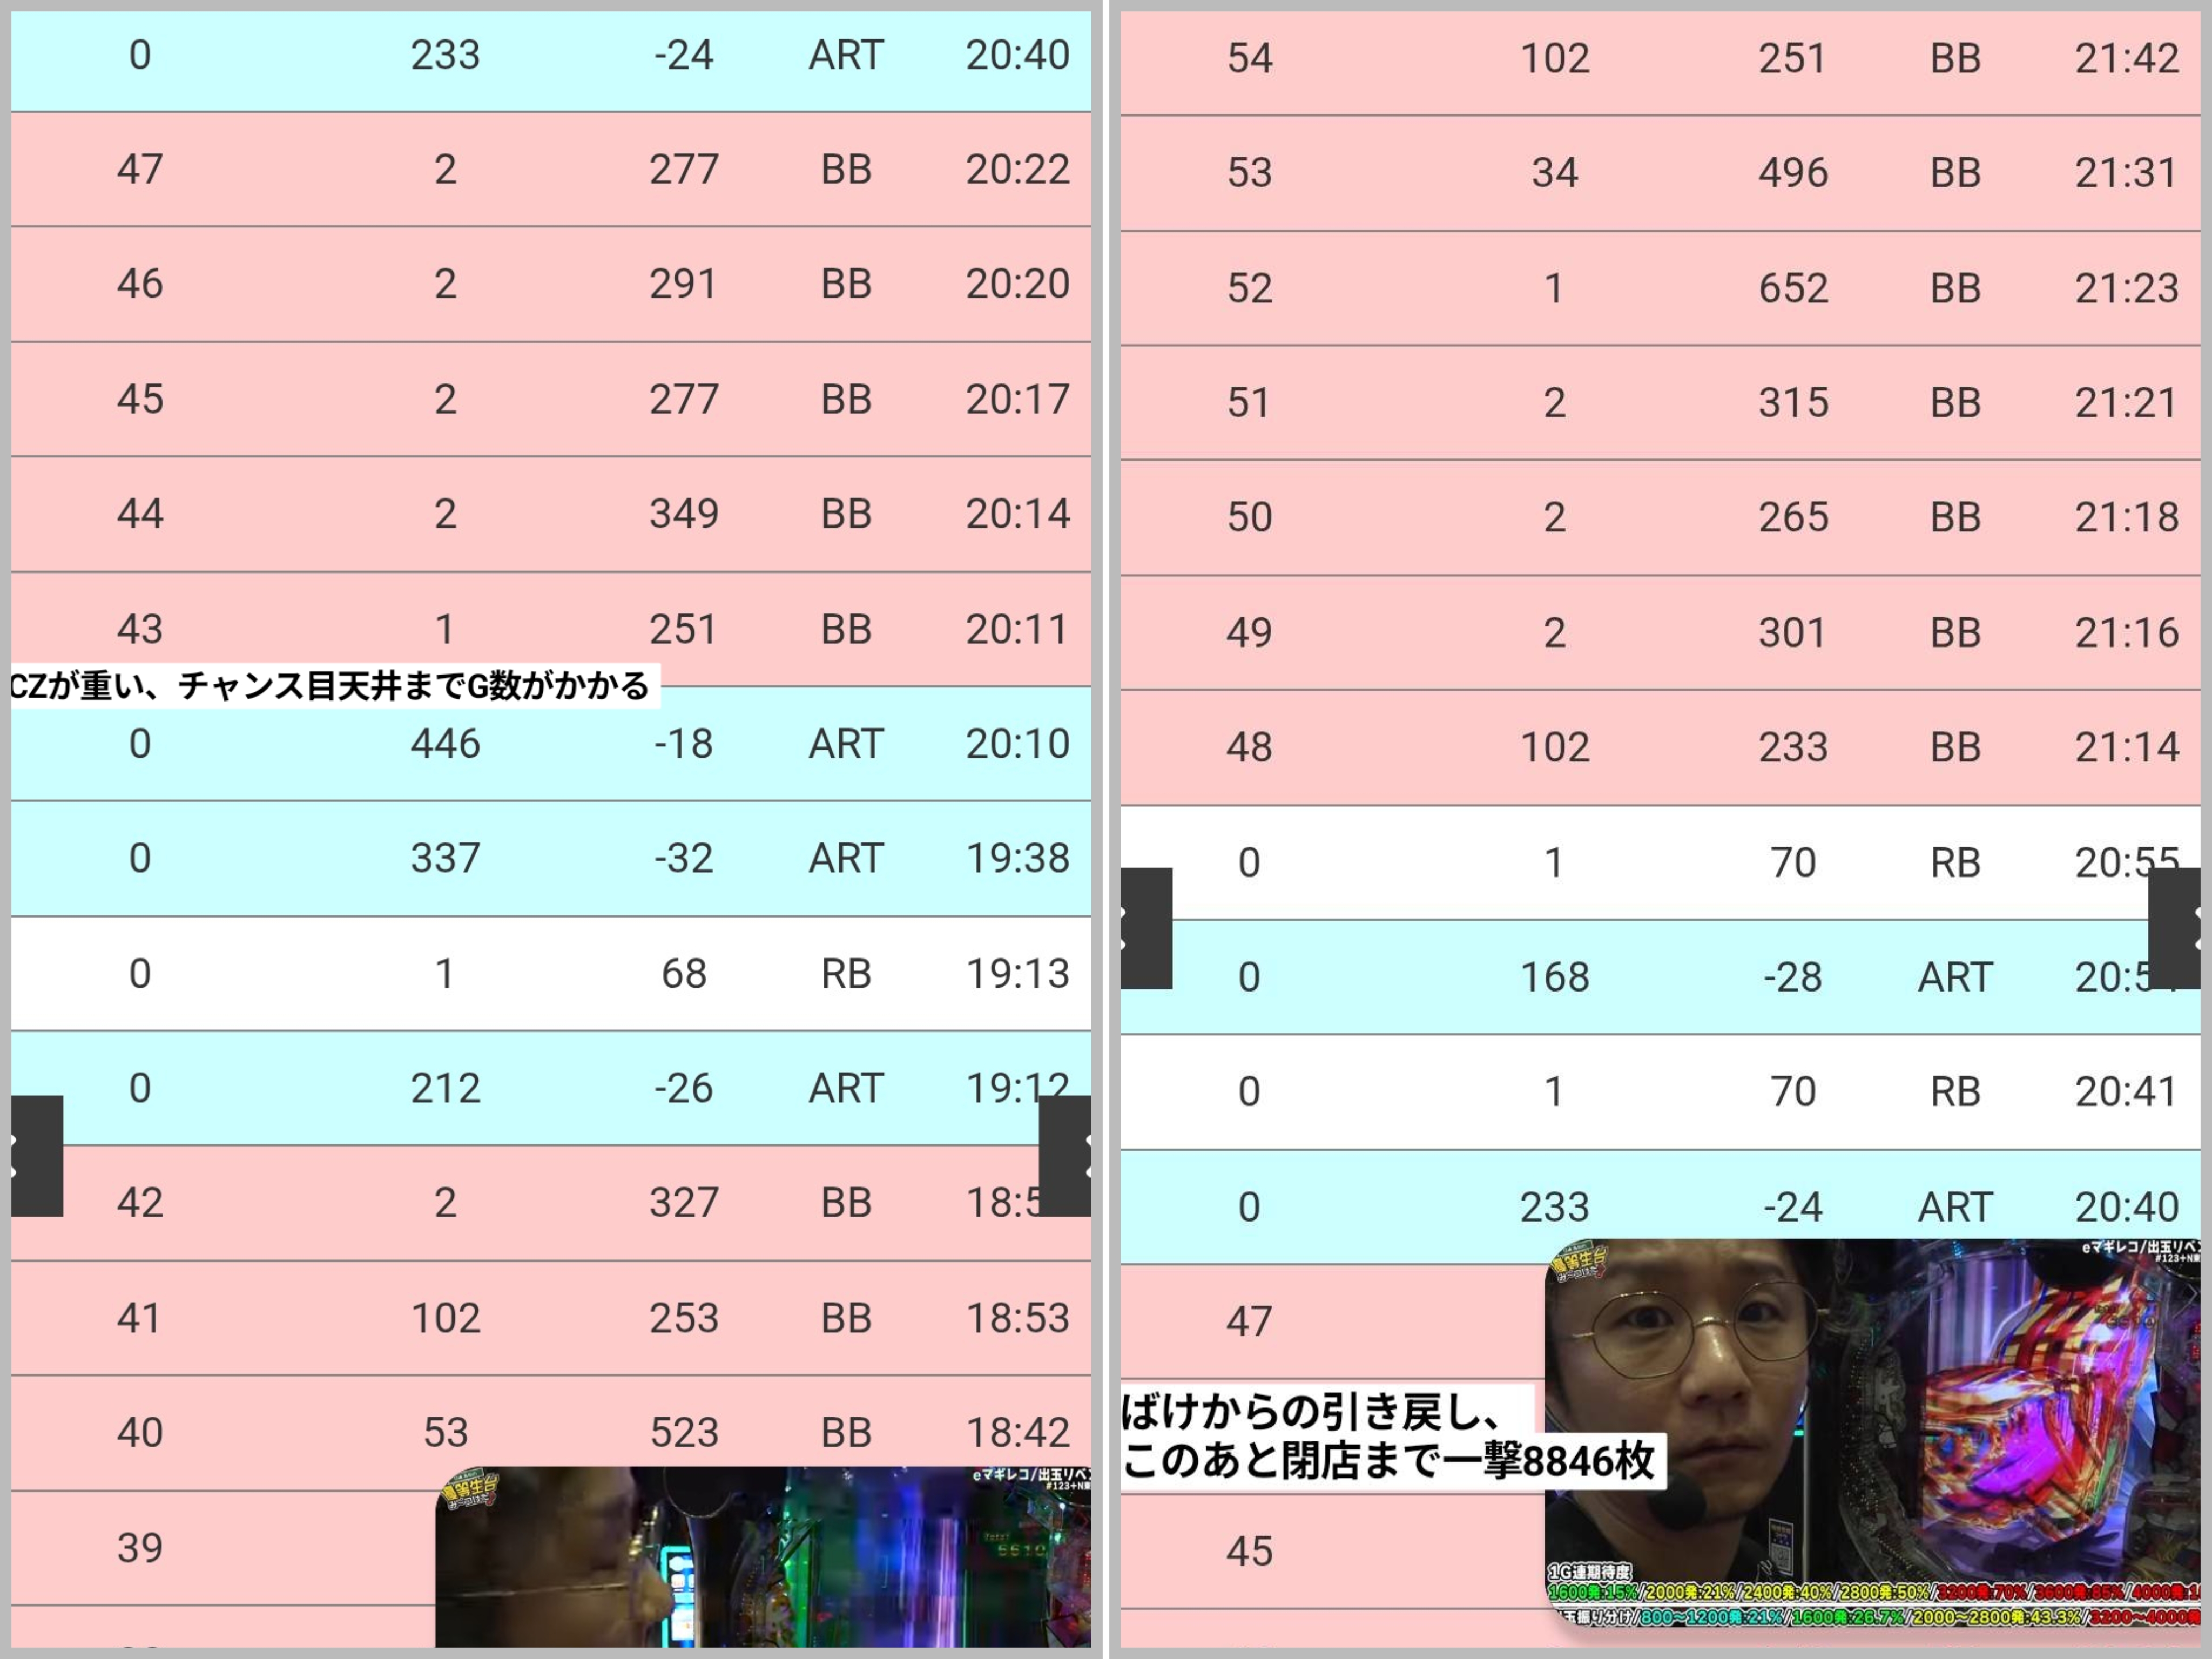The image size is (2212, 1659).
Task: Select the BB row 40 with 523 payout
Action: click(x=550, y=1432)
